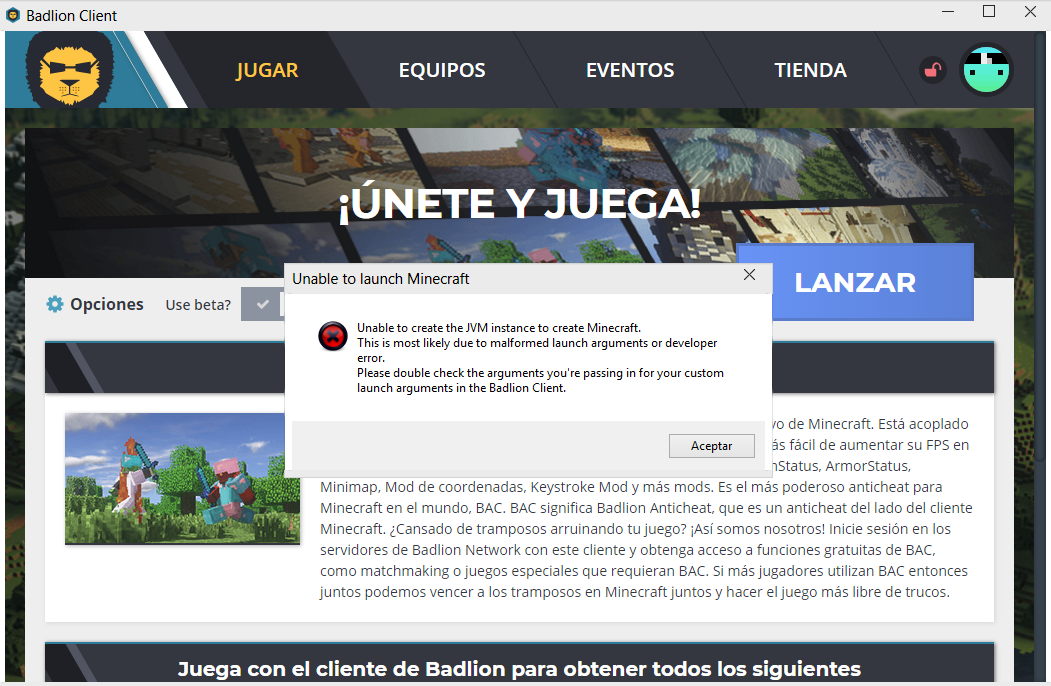Viewport: 1051px width, 686px height.
Task: Select the Opciones label
Action: tap(107, 304)
